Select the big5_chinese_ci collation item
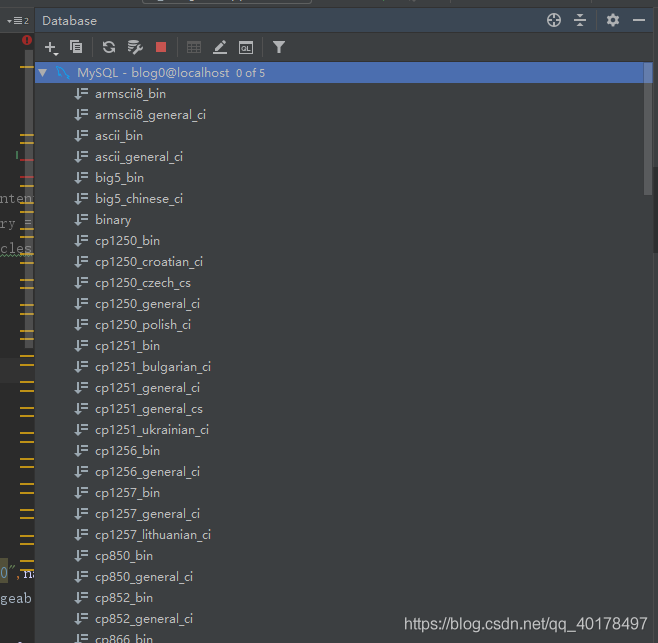The height and width of the screenshot is (643, 658). [x=138, y=199]
